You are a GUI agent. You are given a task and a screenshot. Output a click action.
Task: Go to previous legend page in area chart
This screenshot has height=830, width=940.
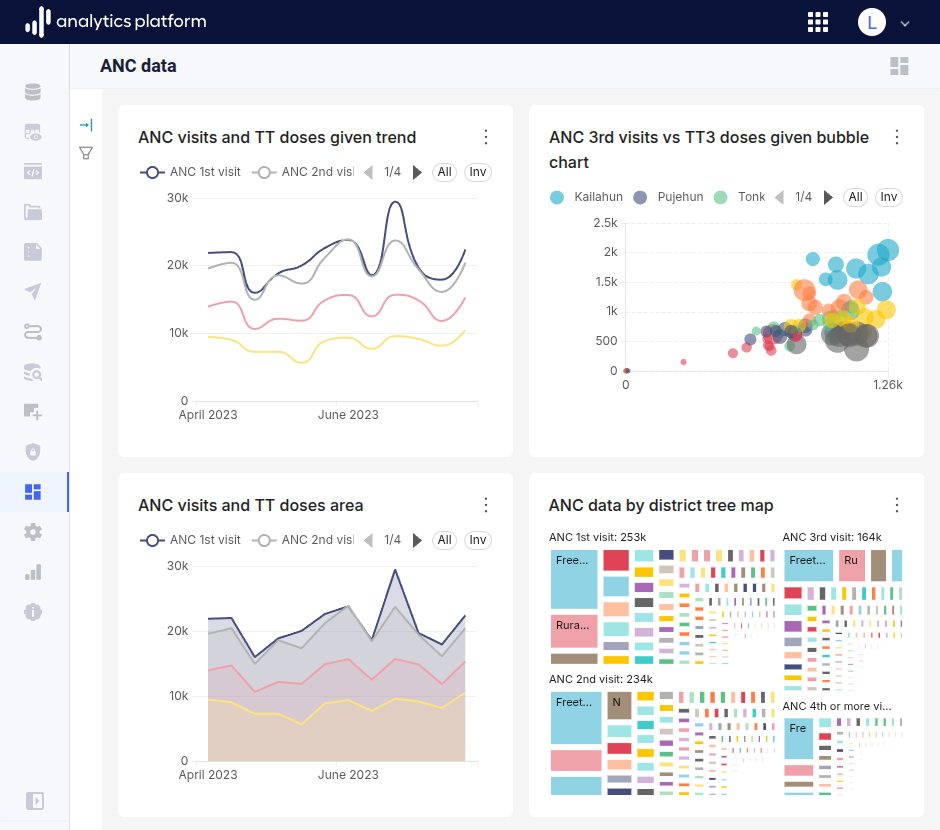(369, 541)
